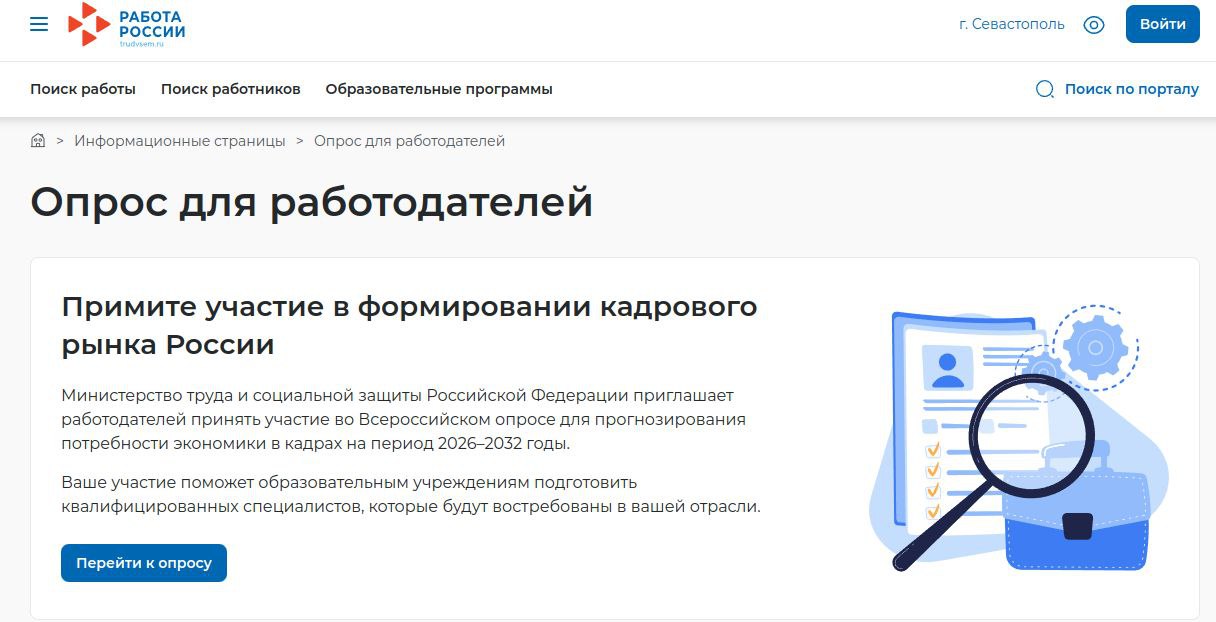Image resolution: width=1216 pixels, height=622 pixels.
Task: Click the Опрос для работодателей breadcrumb item
Action: pyautogui.click(x=409, y=141)
